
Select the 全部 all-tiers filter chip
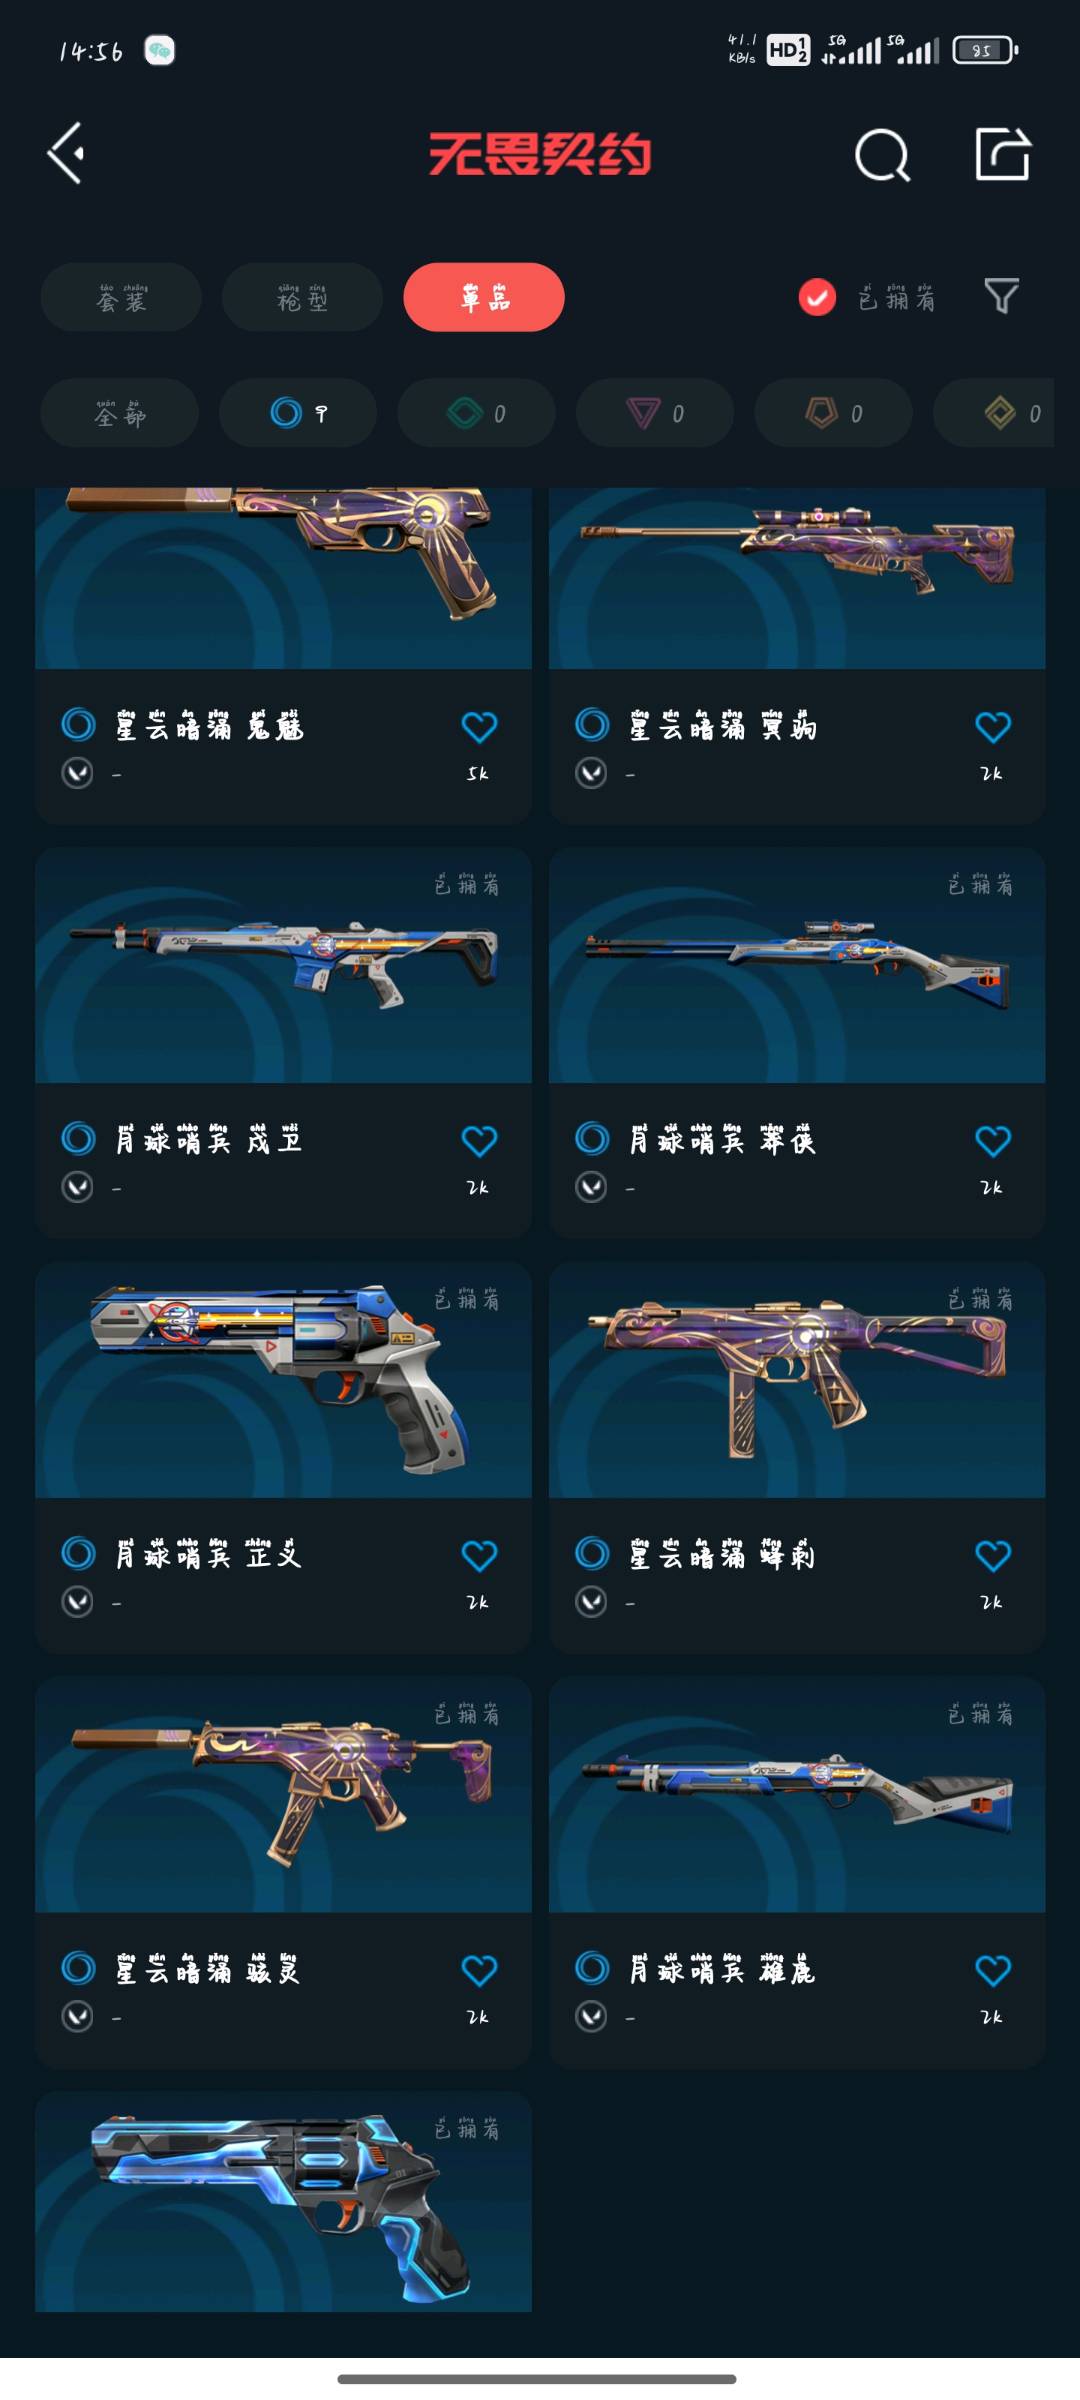coord(120,413)
